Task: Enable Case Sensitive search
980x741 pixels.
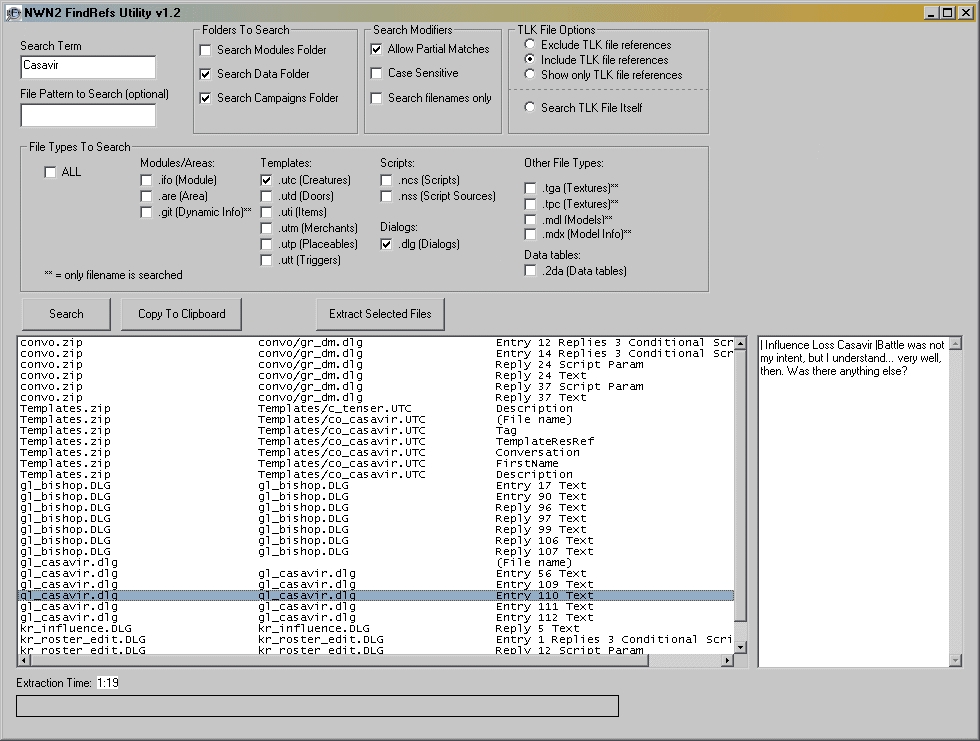Action: [x=377, y=73]
